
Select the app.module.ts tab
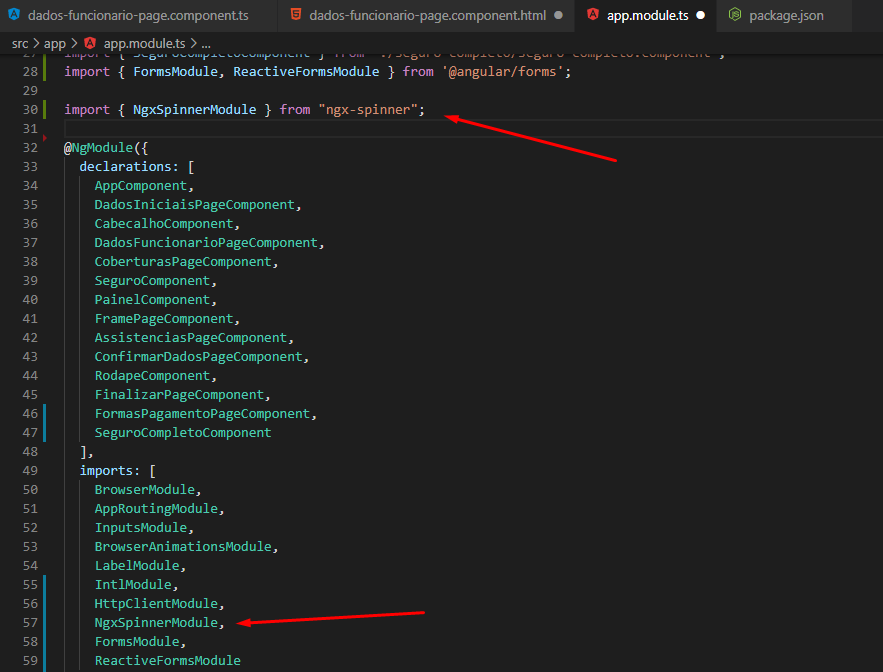(x=647, y=15)
